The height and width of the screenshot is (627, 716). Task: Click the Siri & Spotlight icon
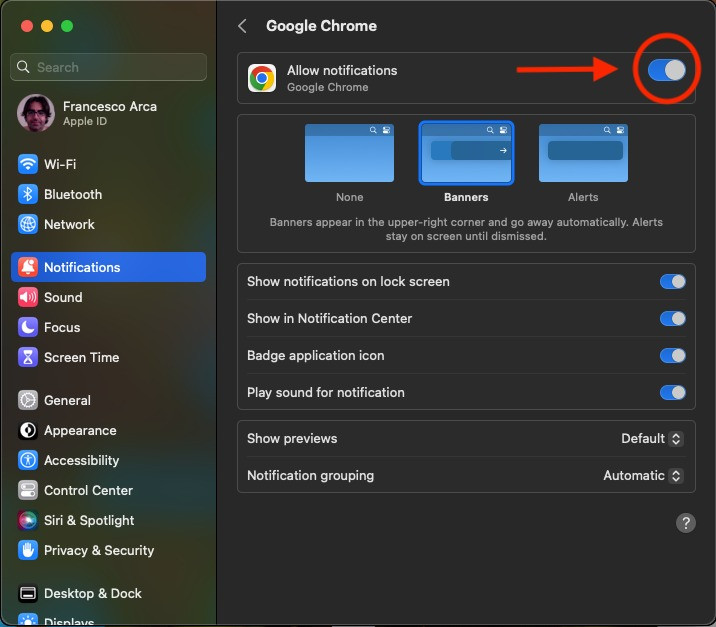pos(28,520)
